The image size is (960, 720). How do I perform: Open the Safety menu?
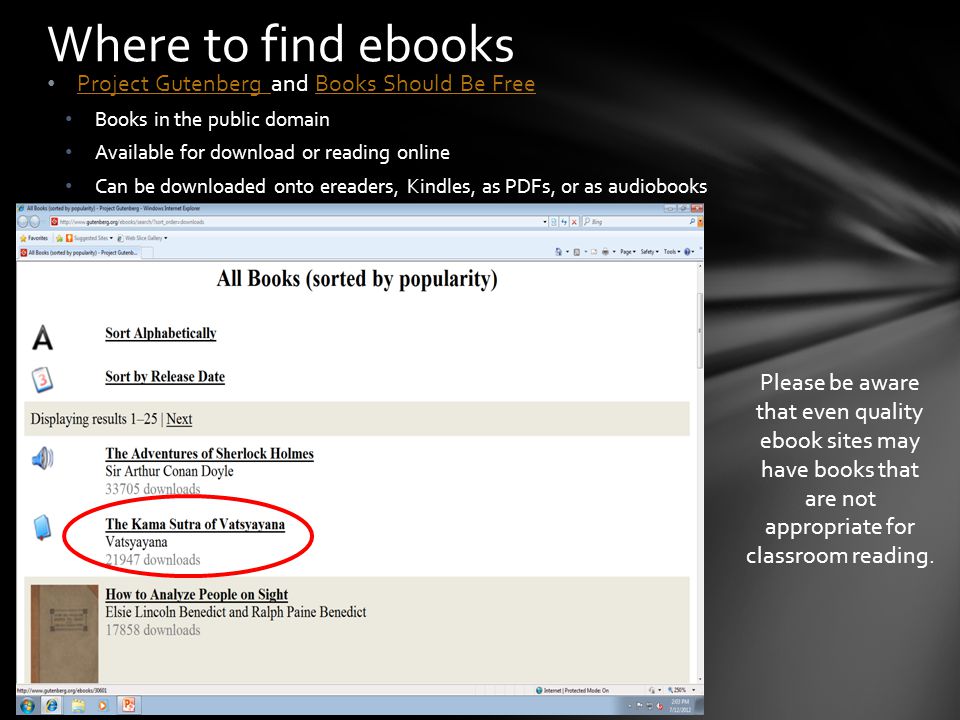coord(650,252)
